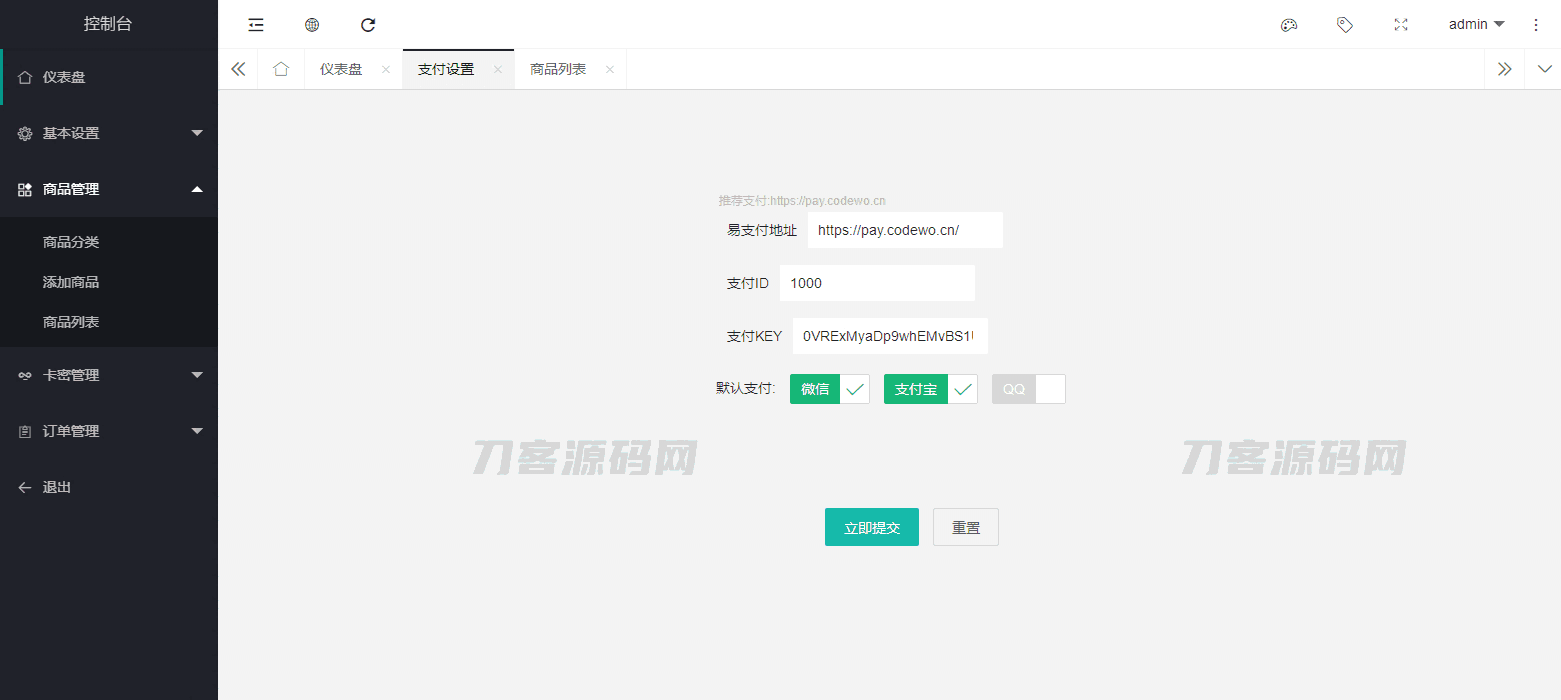Expand the 订单管理 menu arrow
The image size is (1561, 700).
click(197, 431)
